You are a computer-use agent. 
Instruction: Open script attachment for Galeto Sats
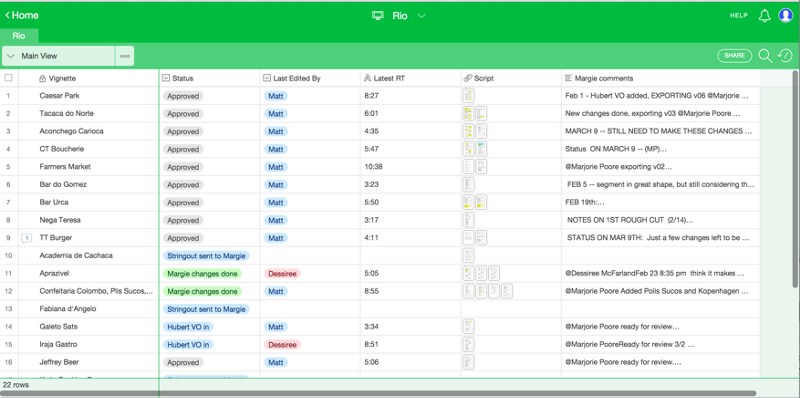(468, 327)
